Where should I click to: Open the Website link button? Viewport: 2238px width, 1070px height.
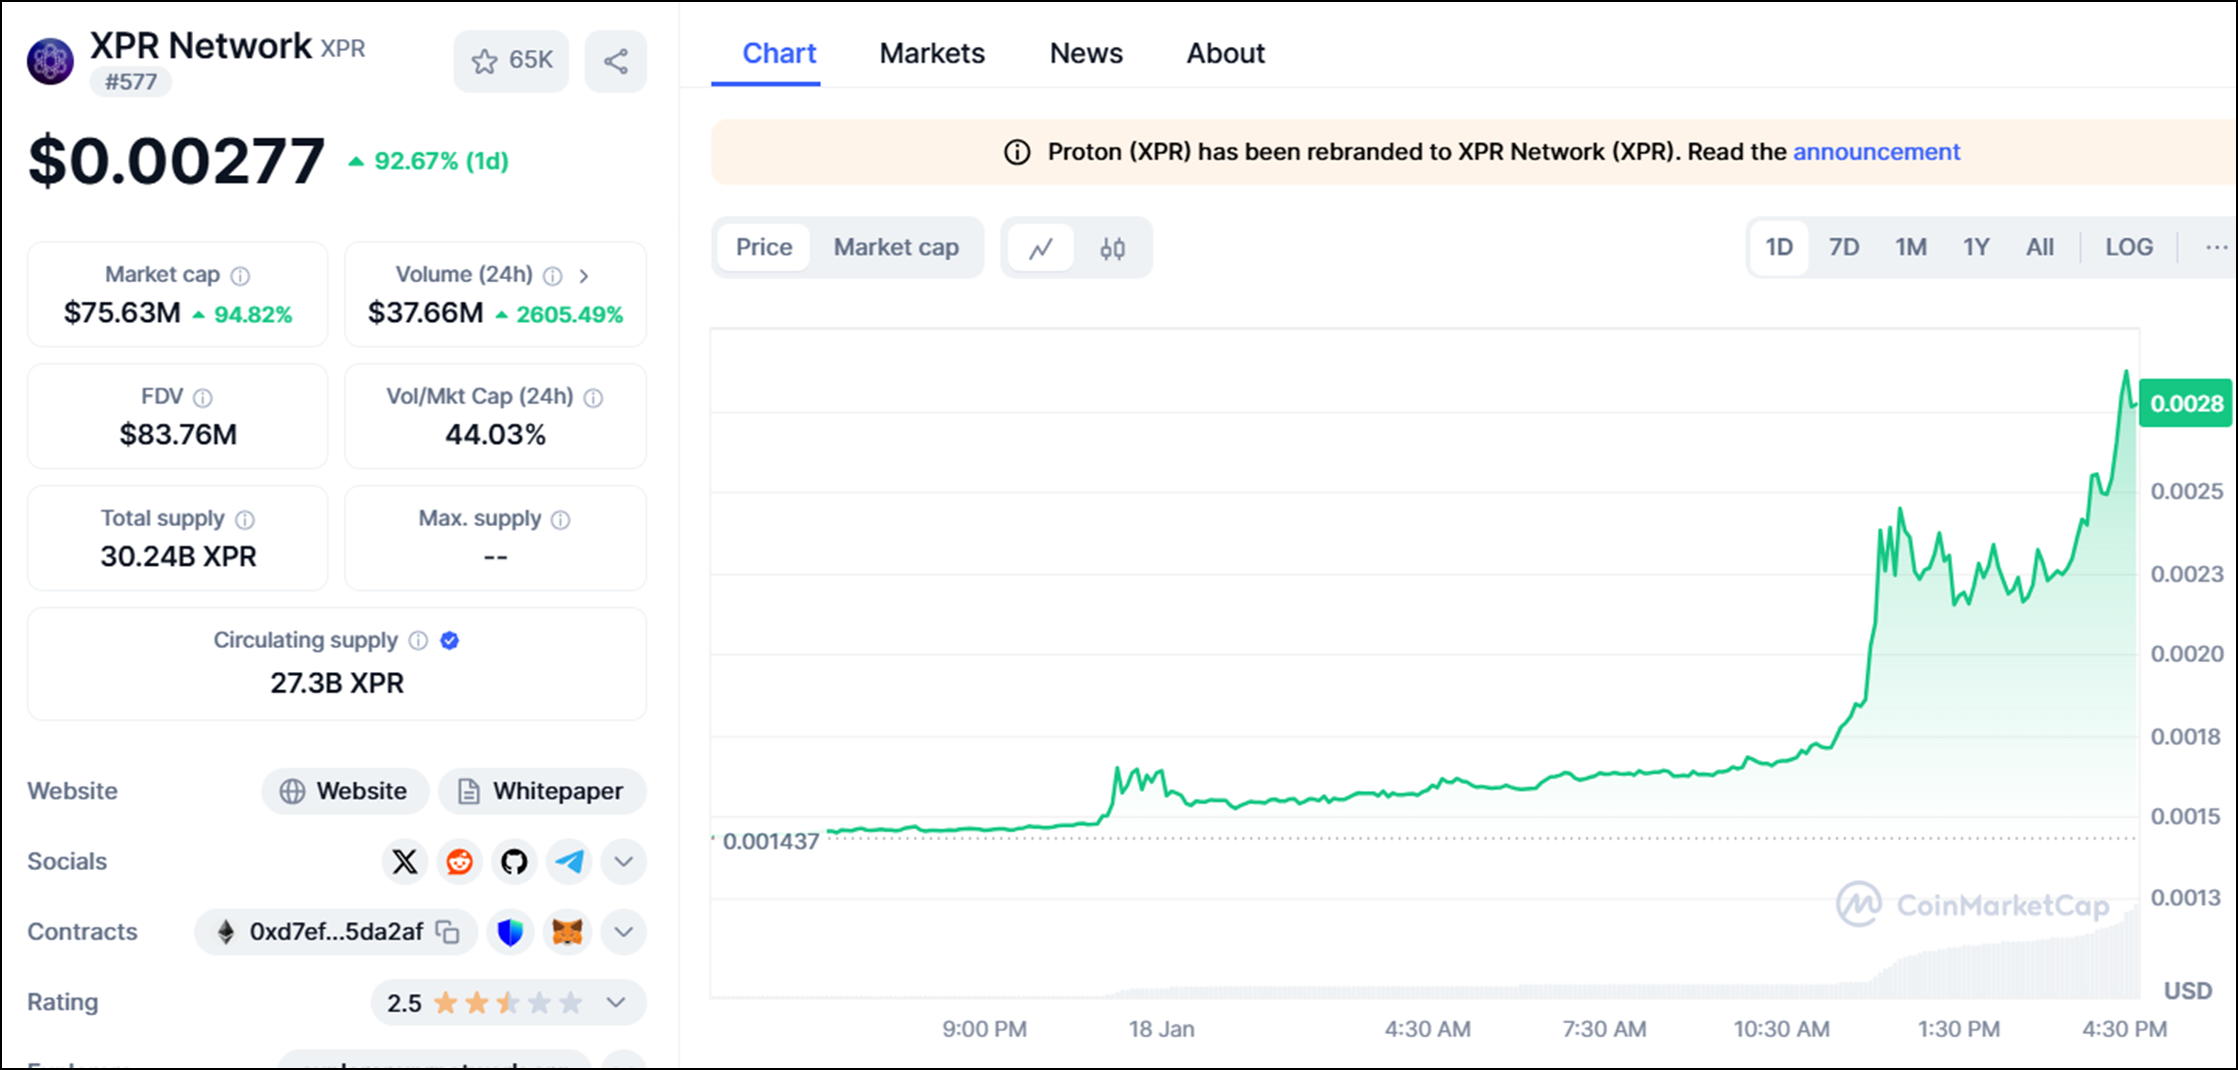[345, 791]
